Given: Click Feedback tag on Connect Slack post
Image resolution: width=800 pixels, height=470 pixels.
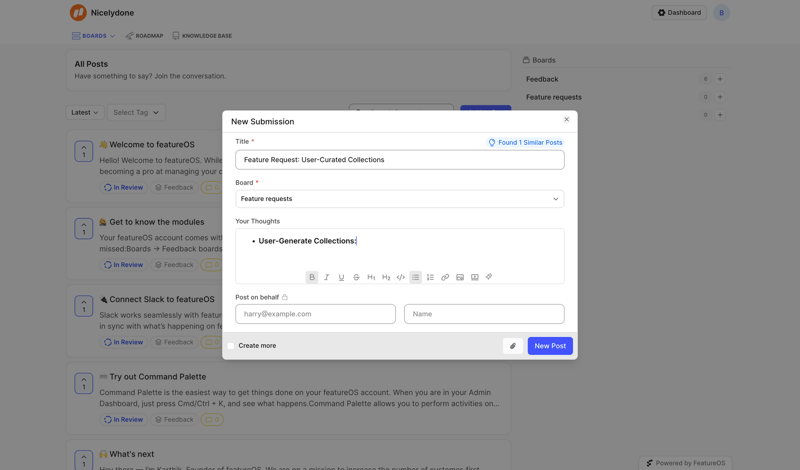Looking at the screenshot, I should (174, 342).
